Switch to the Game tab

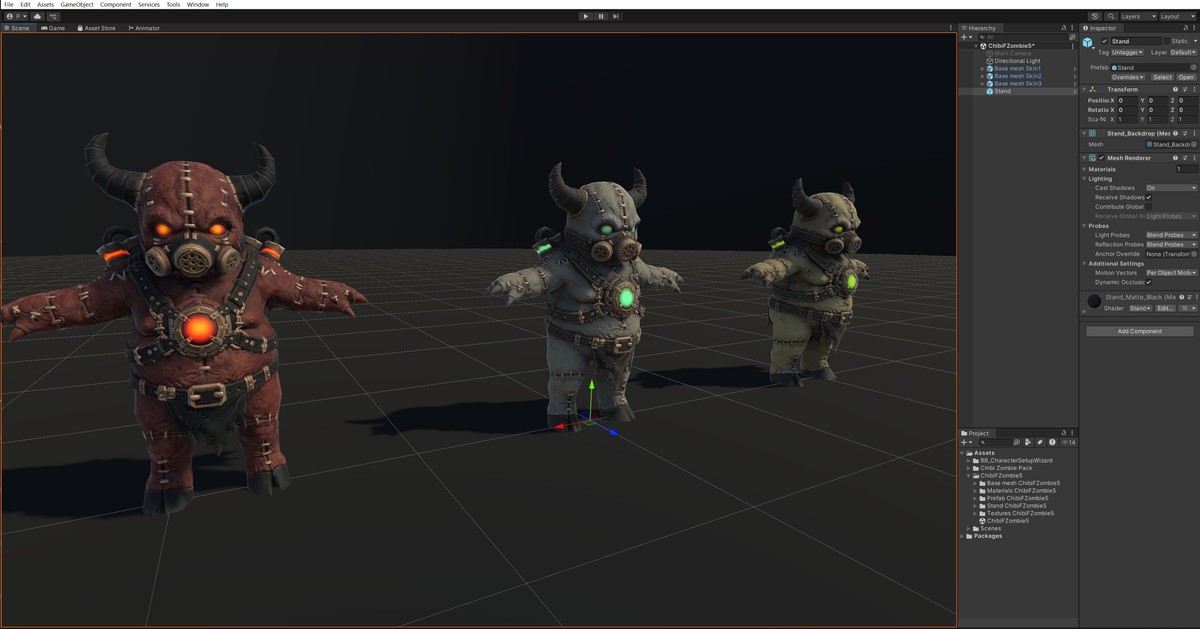[x=53, y=28]
